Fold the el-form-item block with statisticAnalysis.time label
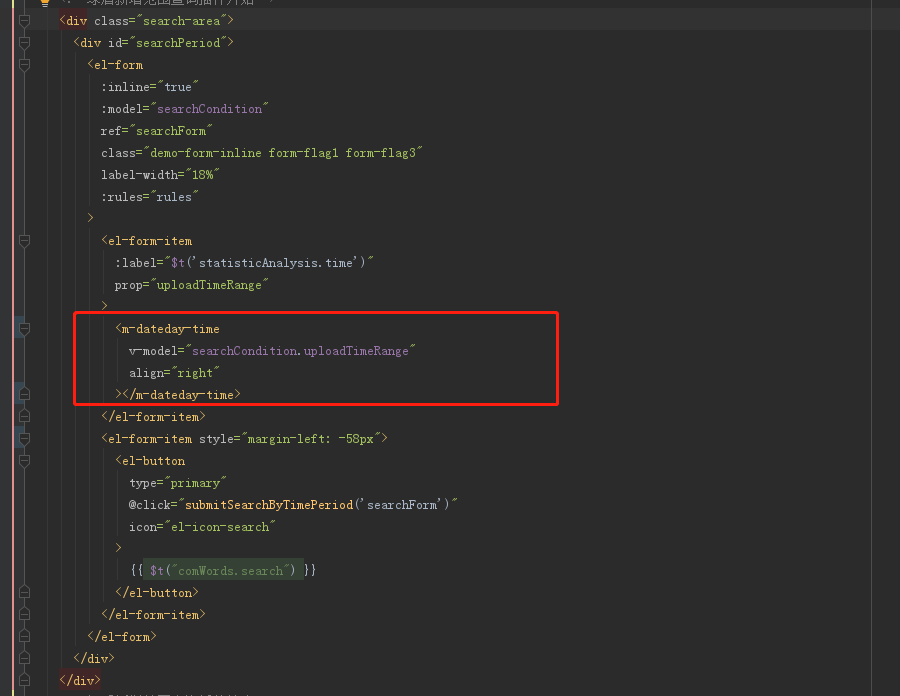 coord(24,241)
